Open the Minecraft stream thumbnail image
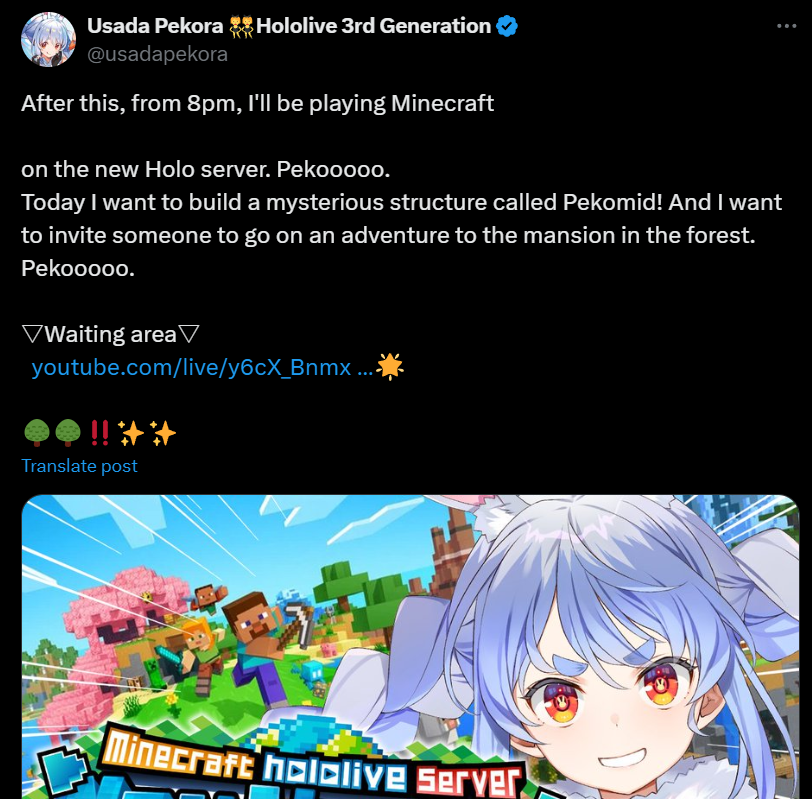This screenshot has height=799, width=812. click(x=410, y=647)
